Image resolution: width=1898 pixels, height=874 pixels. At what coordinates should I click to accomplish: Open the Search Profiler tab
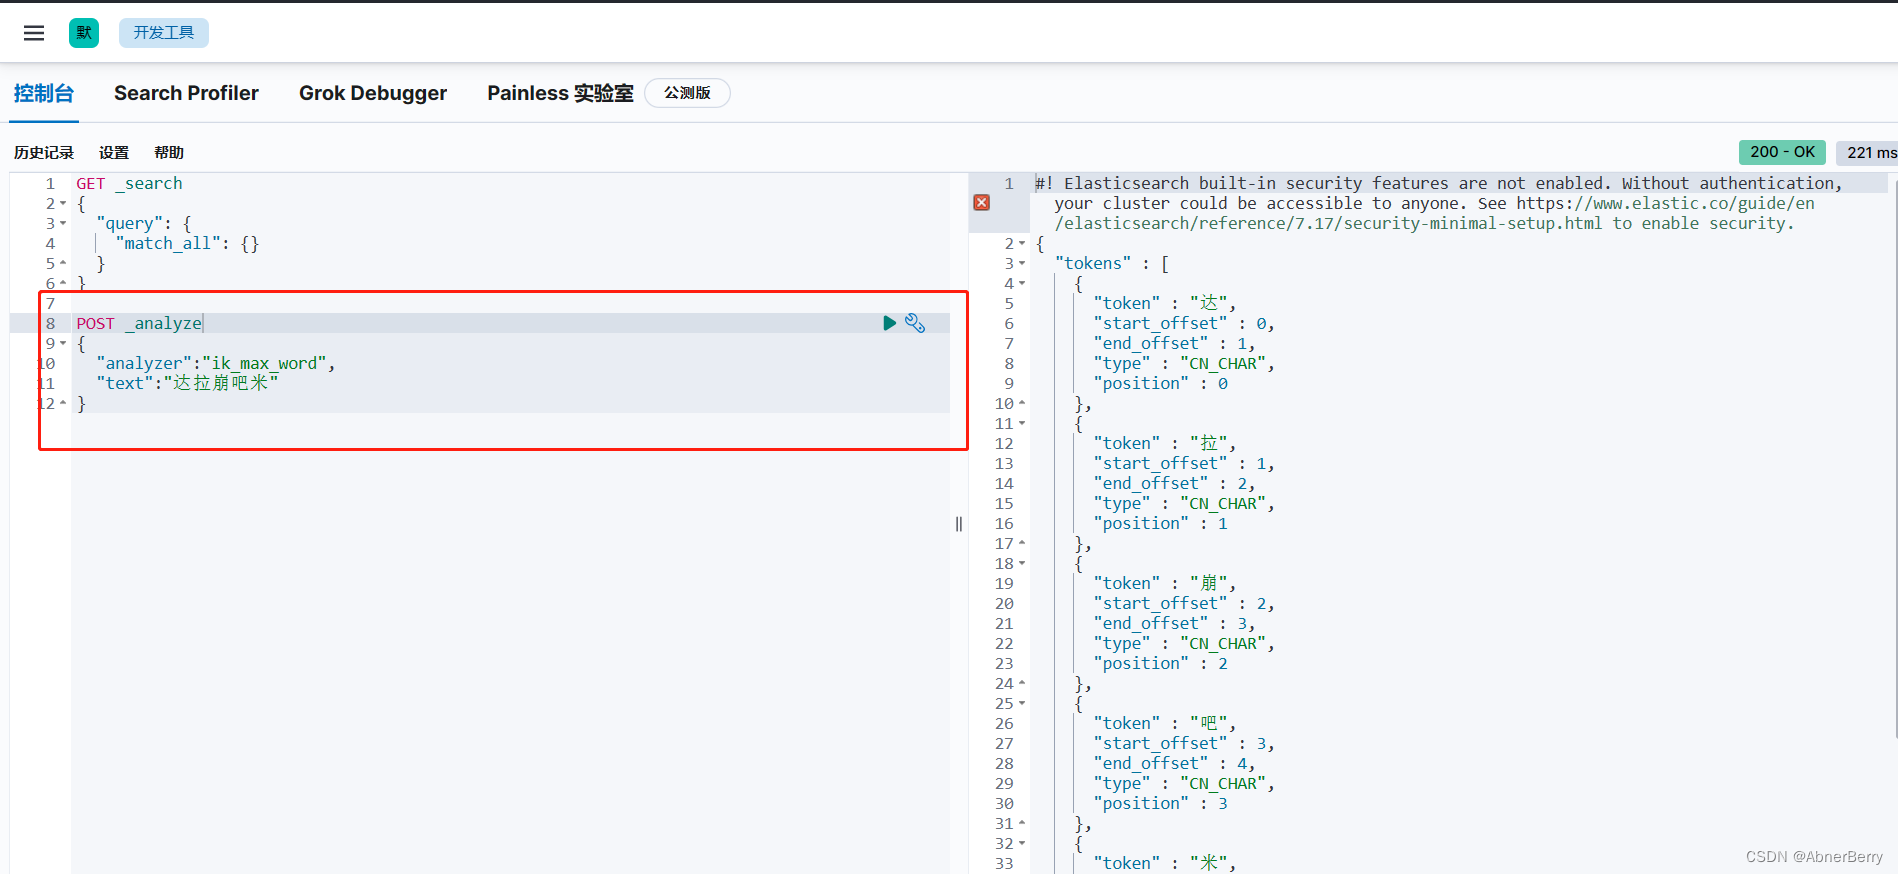pyautogui.click(x=186, y=93)
